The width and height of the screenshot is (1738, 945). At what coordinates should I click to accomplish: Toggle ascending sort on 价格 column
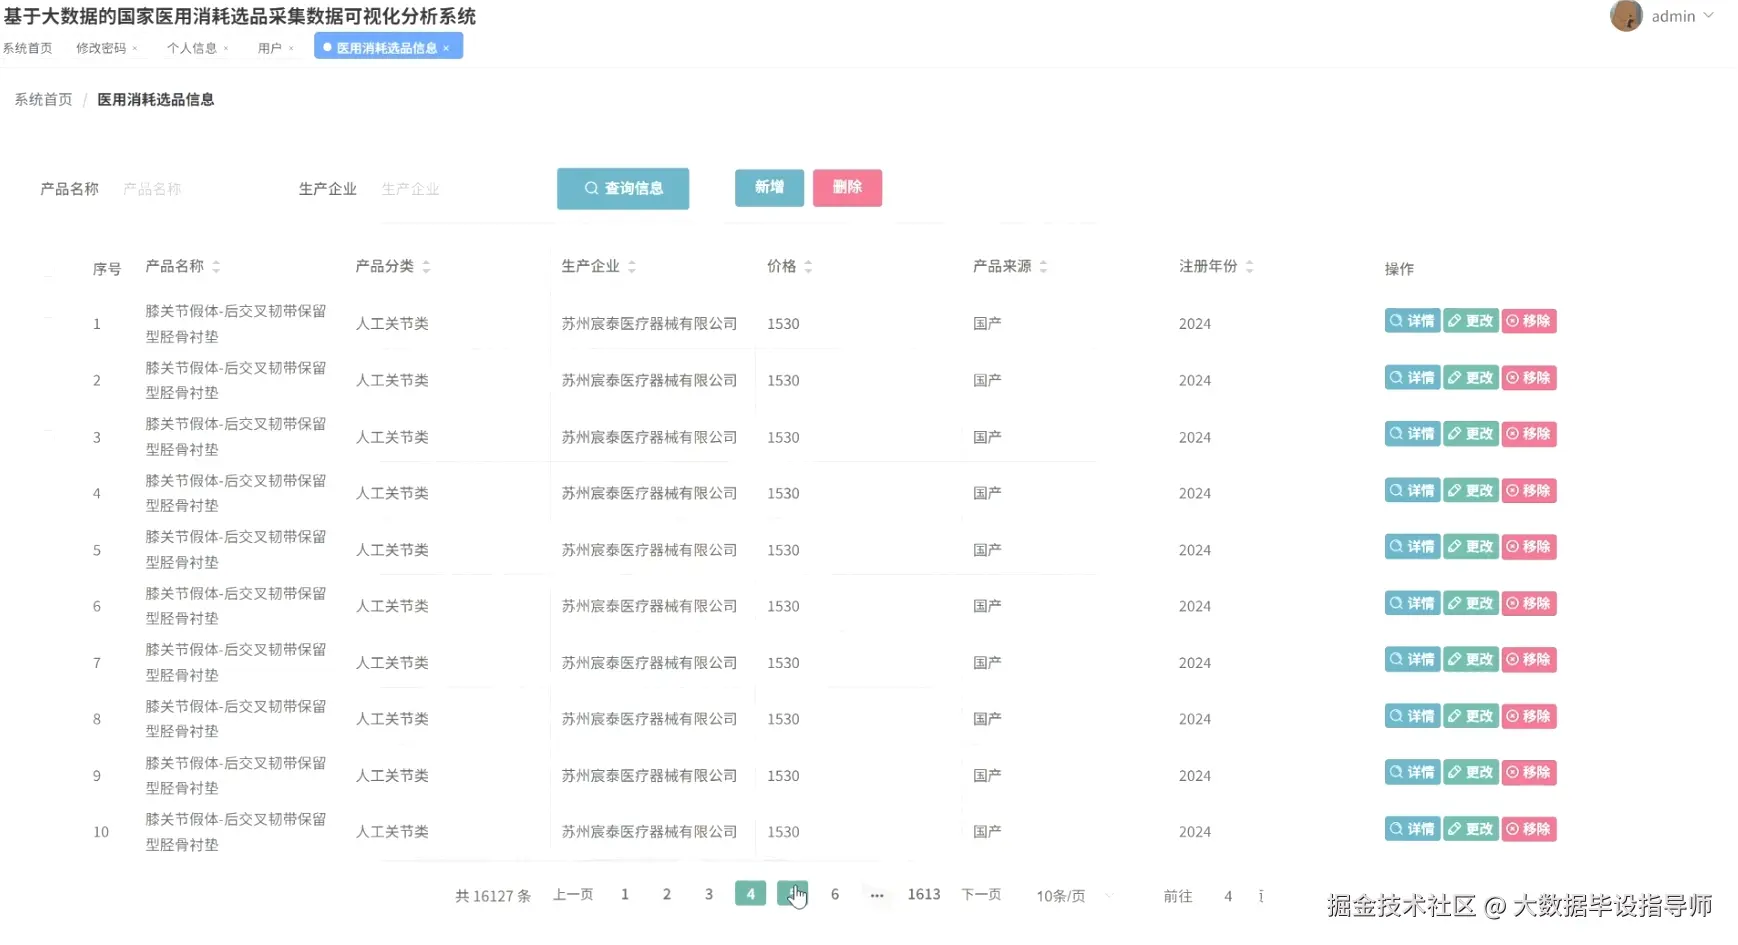pyautogui.click(x=808, y=262)
